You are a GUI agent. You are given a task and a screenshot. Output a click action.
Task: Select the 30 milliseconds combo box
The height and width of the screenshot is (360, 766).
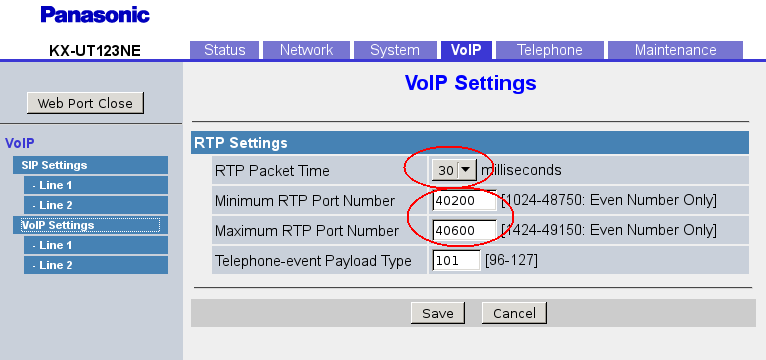point(454,170)
